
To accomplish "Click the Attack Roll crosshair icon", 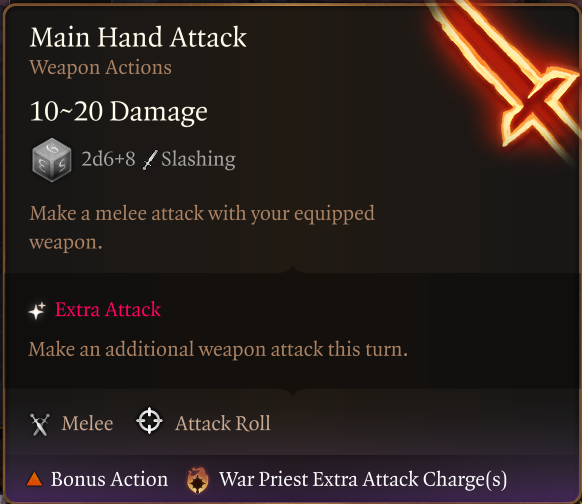I will coord(149,421).
